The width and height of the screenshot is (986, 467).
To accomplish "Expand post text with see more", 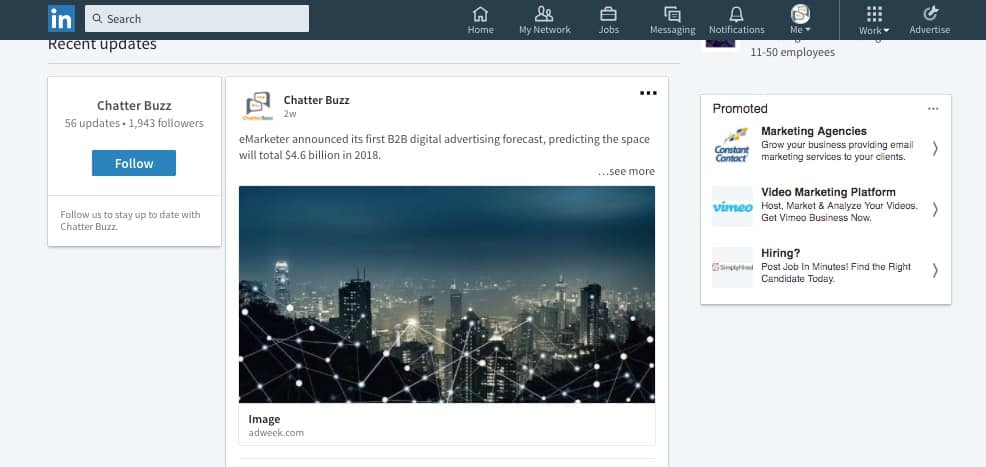I will coord(626,171).
